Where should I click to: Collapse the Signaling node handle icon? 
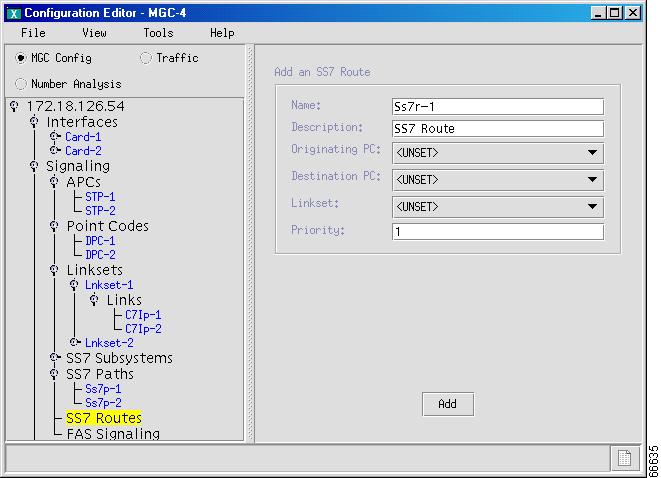coord(34,166)
